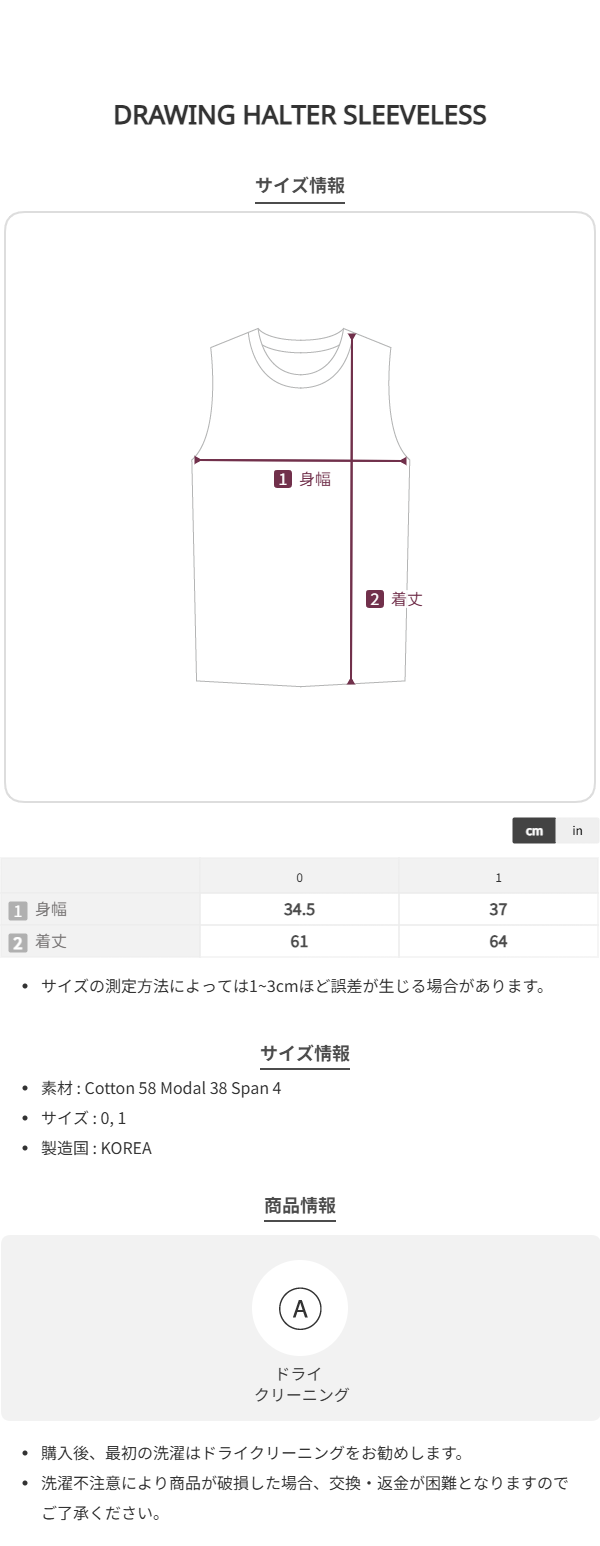Click the 商品情報 section heading
The height and width of the screenshot is (1546, 600).
[300, 1206]
